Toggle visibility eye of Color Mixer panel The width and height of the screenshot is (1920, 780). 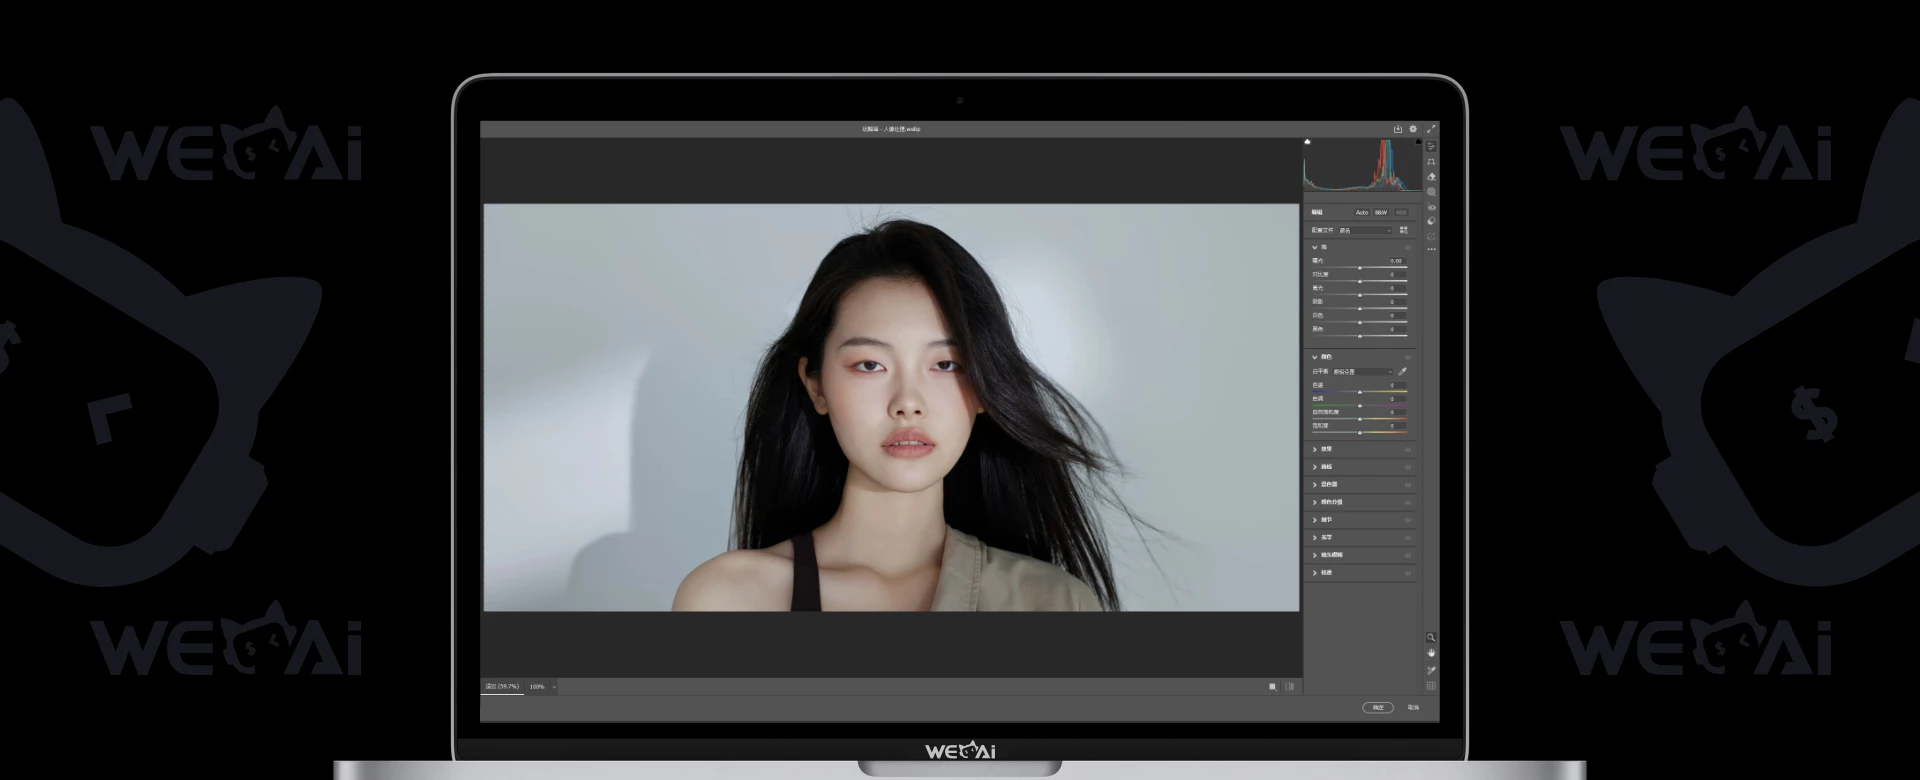1407,484
